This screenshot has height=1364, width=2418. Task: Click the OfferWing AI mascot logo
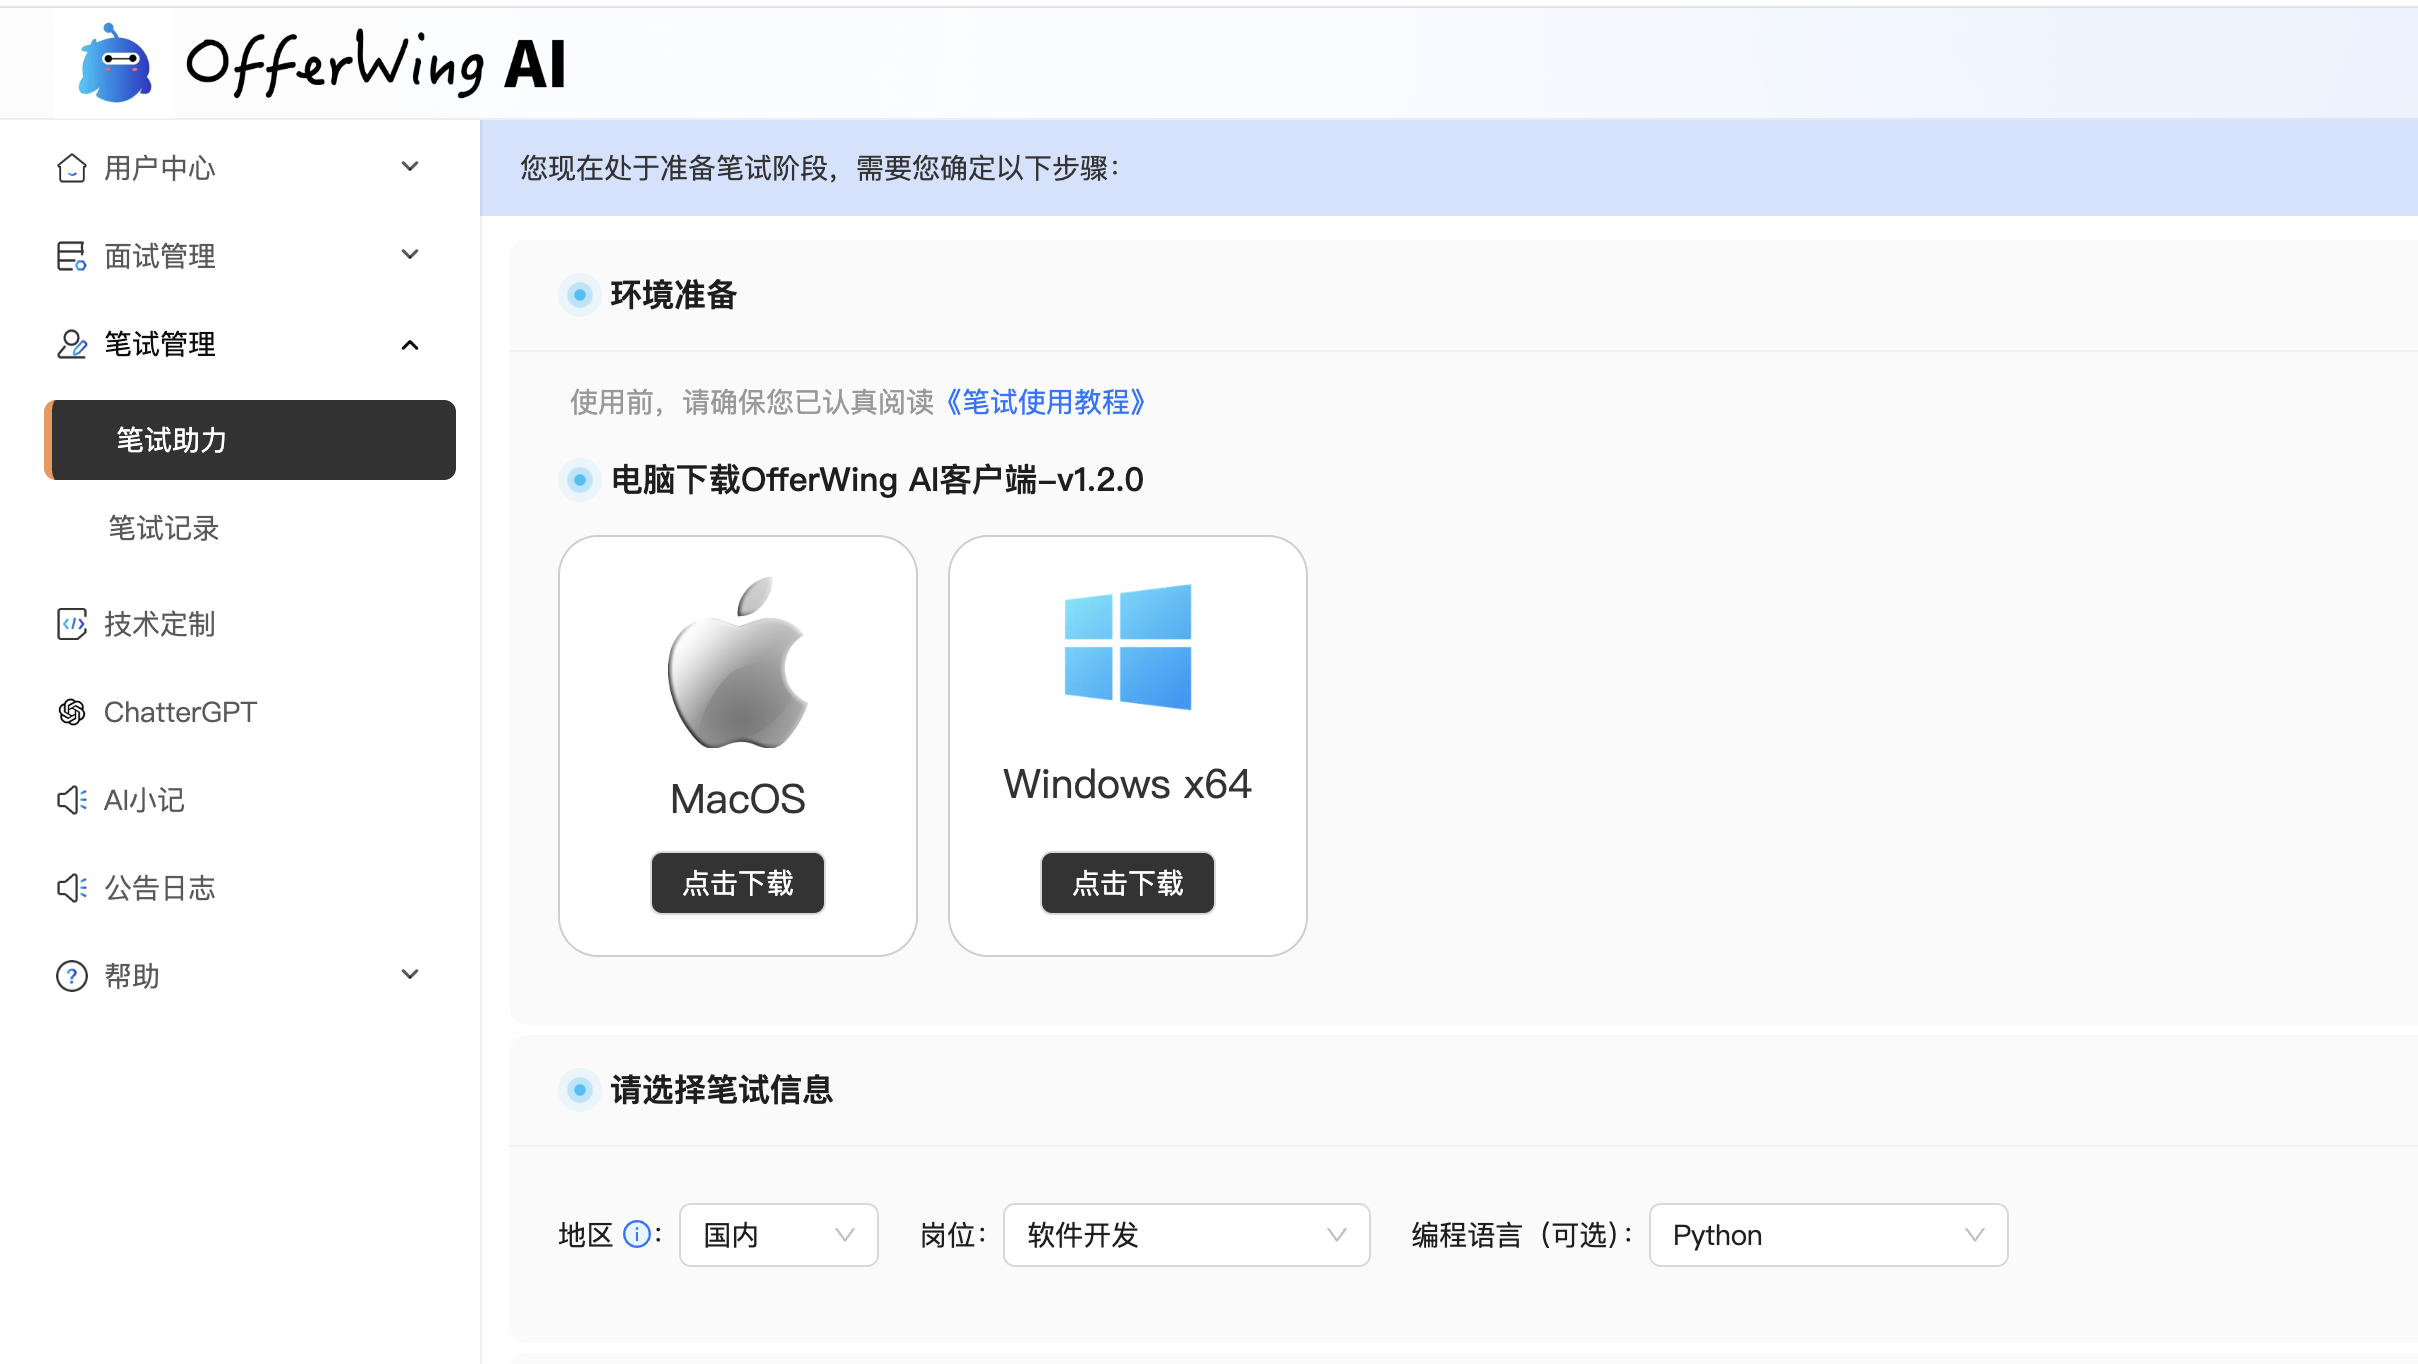tap(114, 65)
